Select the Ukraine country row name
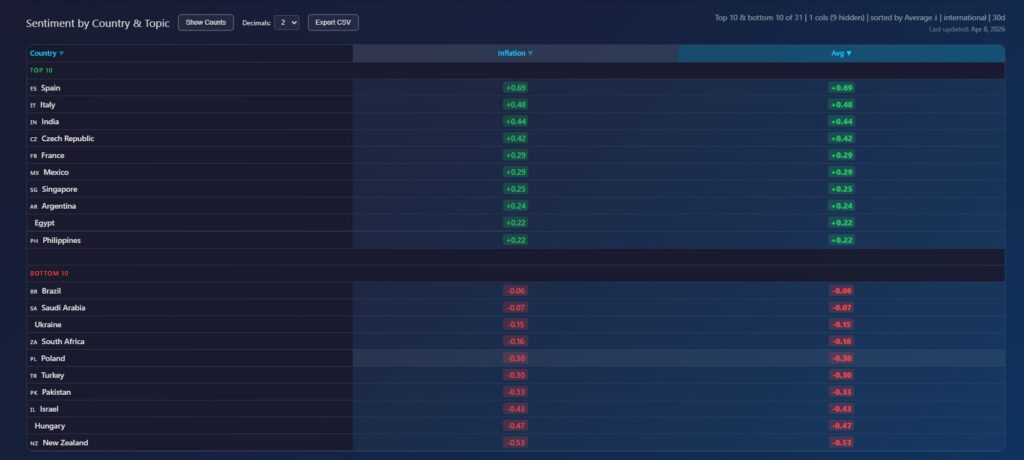The width and height of the screenshot is (1024, 460). (x=48, y=325)
